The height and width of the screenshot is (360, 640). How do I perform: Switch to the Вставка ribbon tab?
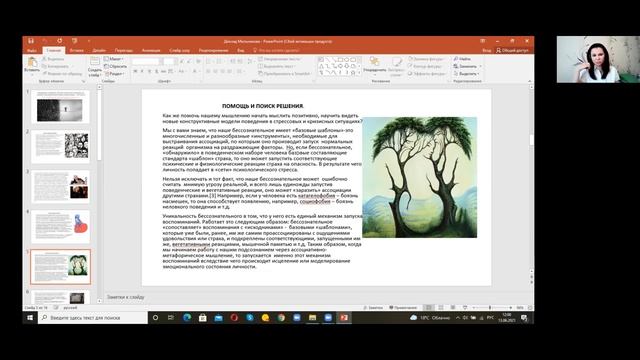pos(76,51)
